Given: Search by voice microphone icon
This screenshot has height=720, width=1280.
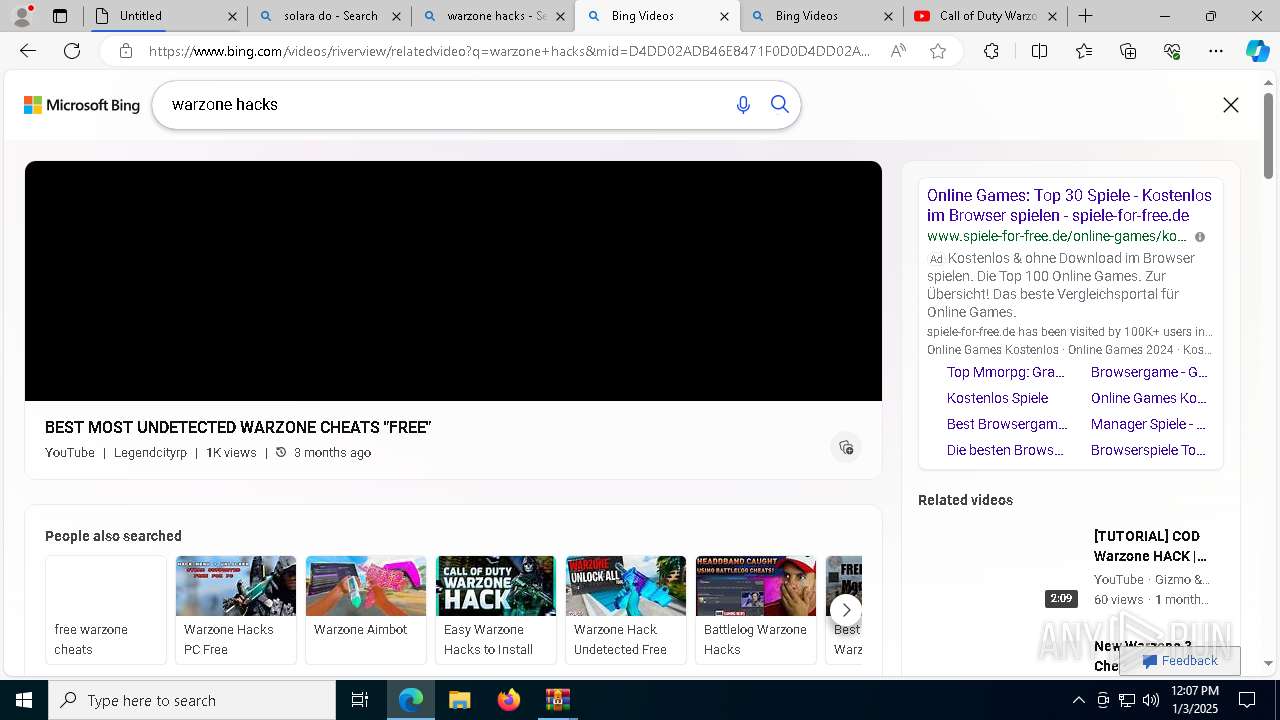Looking at the screenshot, I should tap(743, 105).
